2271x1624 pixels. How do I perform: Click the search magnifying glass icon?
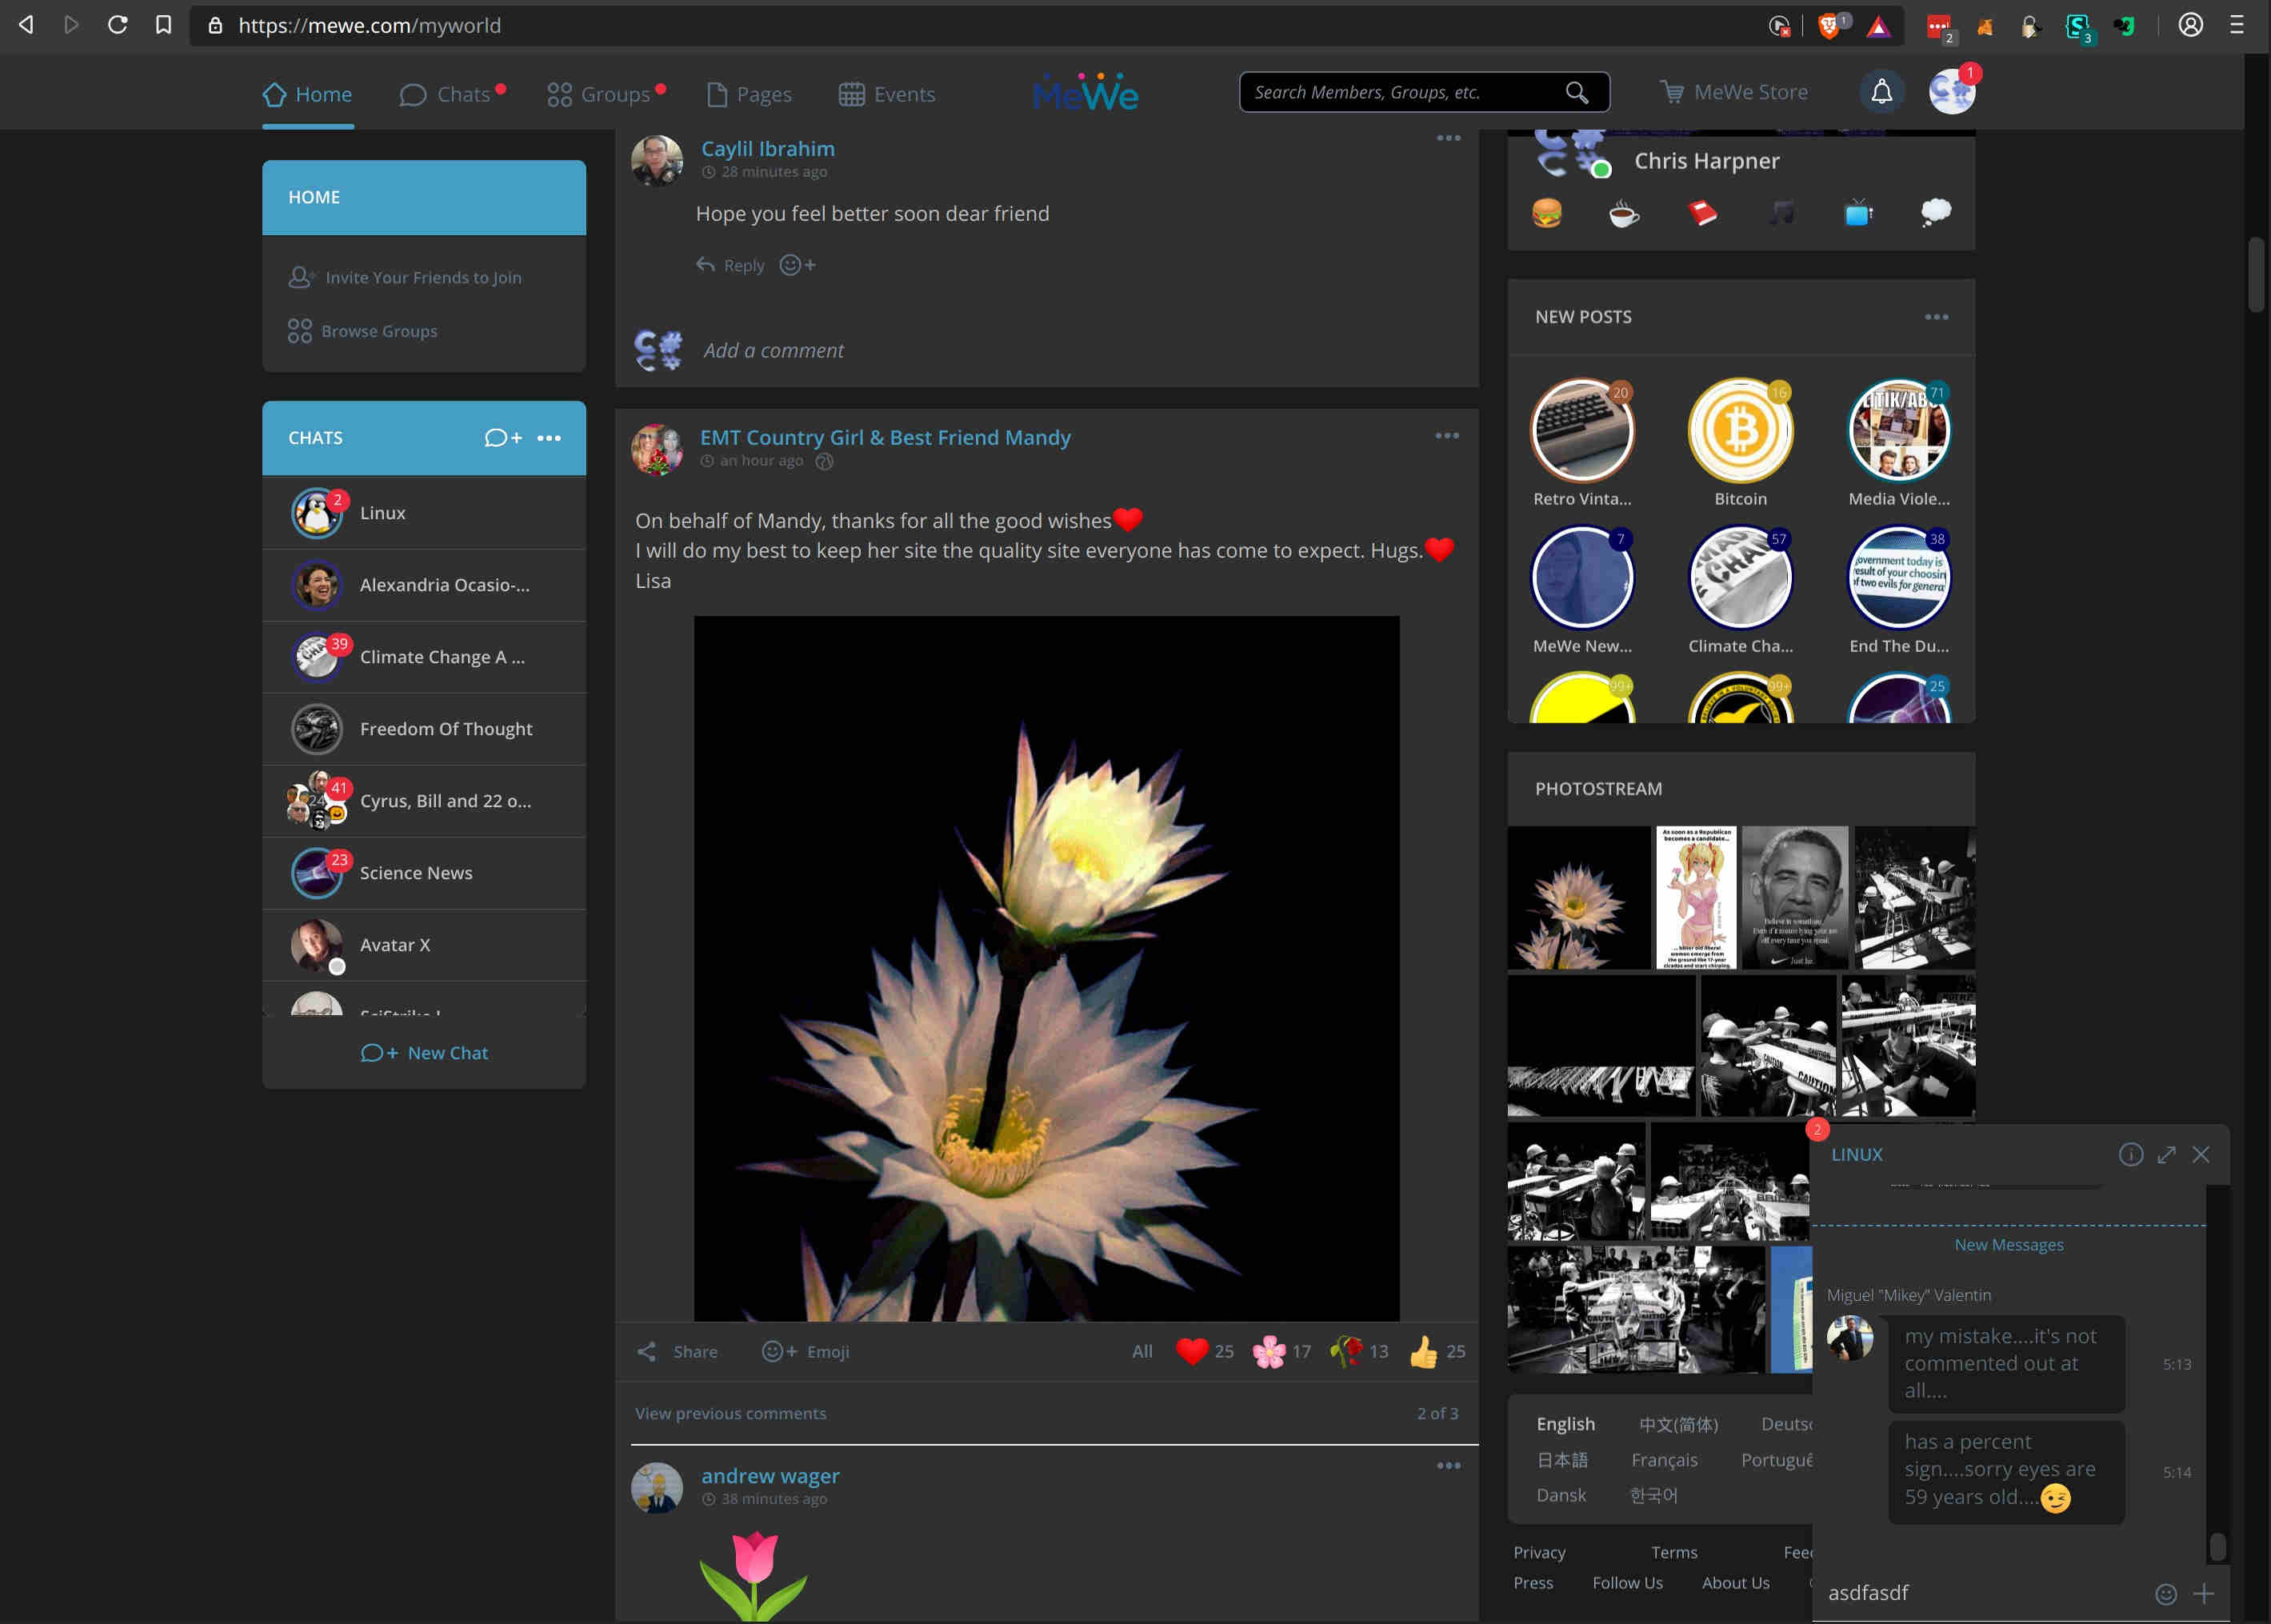point(1576,92)
